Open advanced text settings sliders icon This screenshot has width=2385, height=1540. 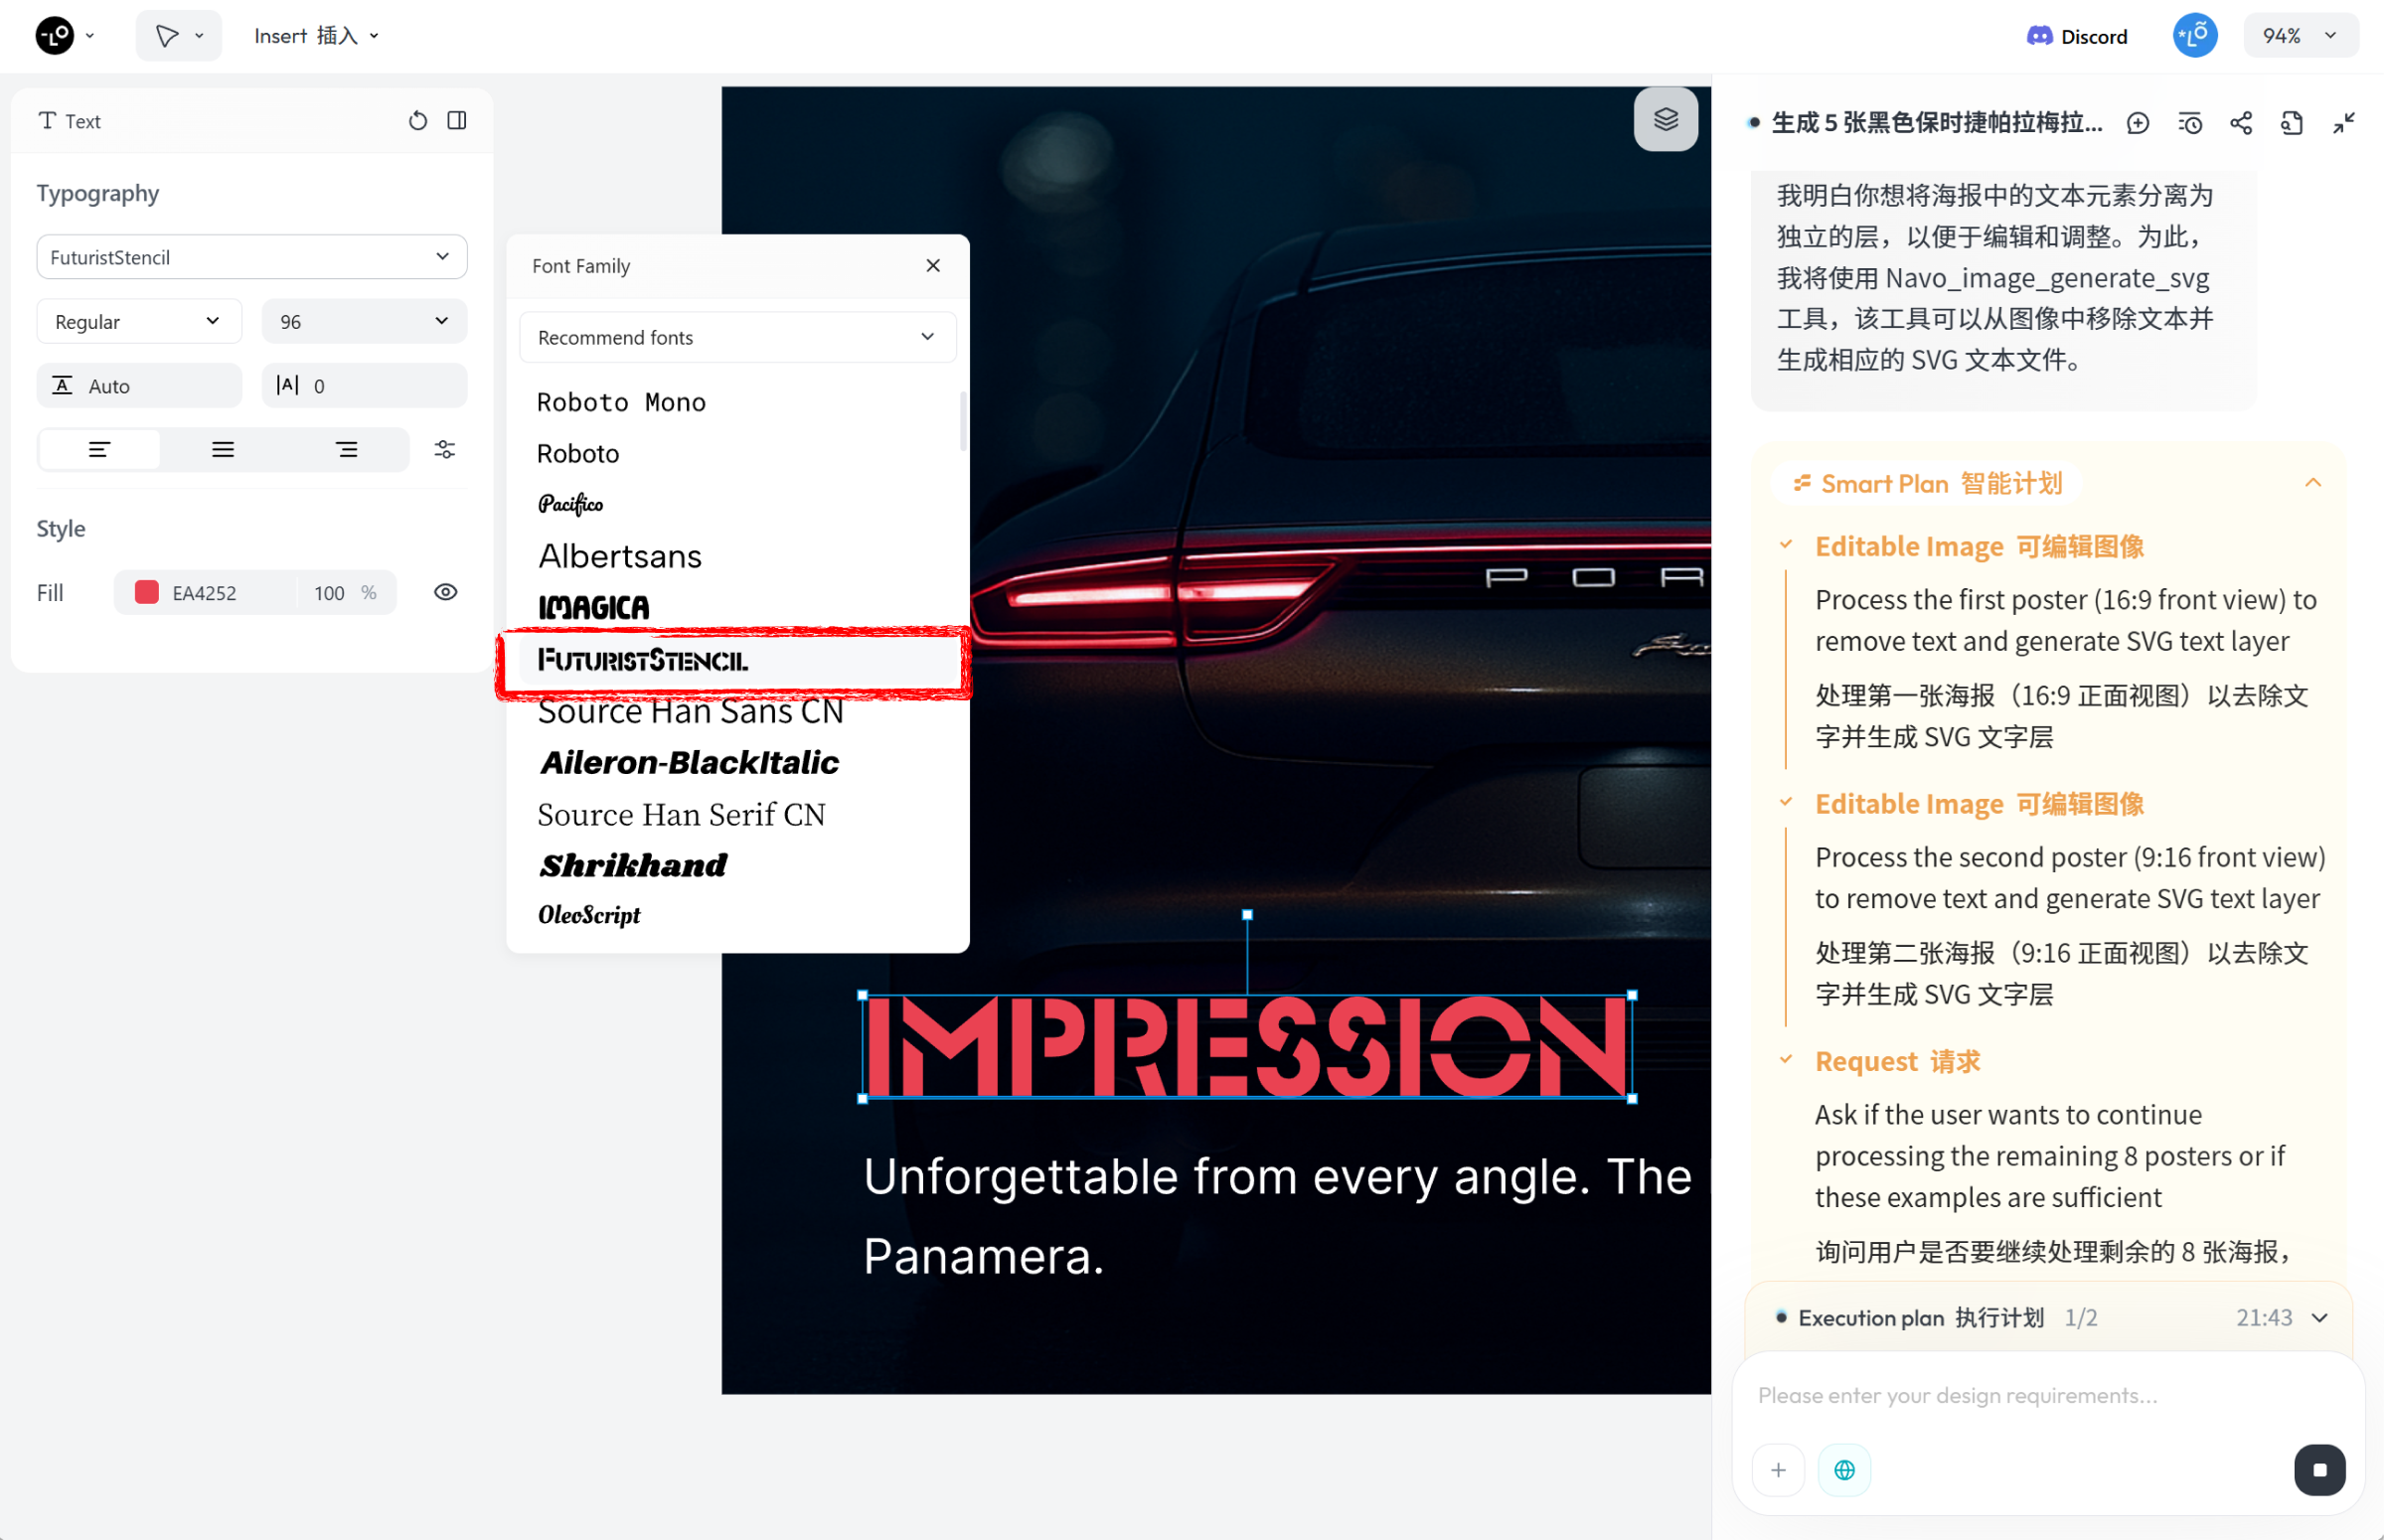(x=445, y=450)
